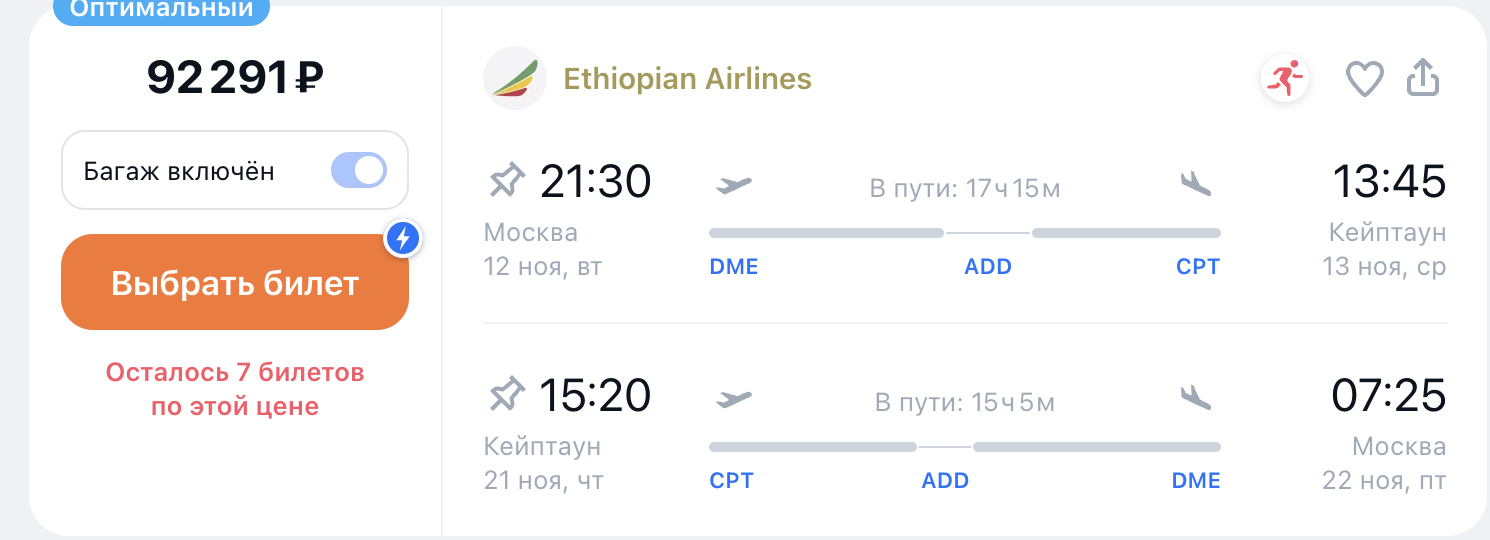Pin the 15:20 Cape Town return flight
The image size is (1490, 540).
pos(506,396)
